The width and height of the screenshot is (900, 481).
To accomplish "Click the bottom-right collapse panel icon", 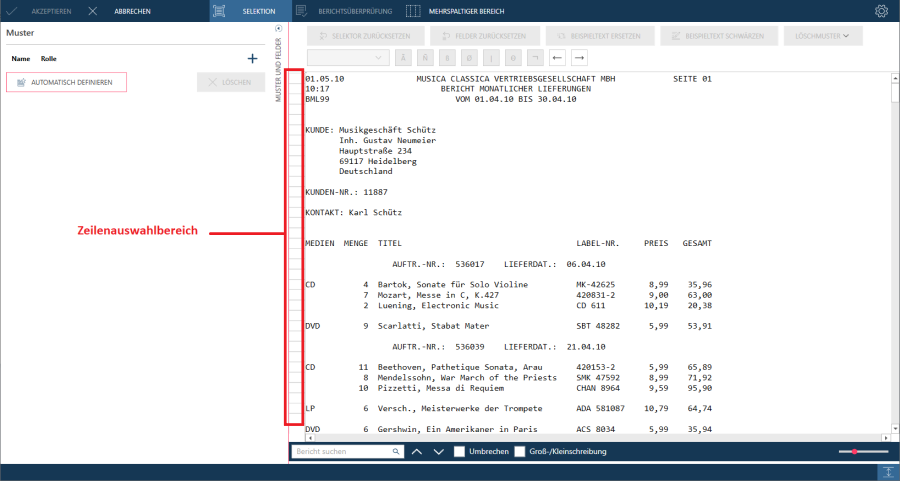I will 886,471.
